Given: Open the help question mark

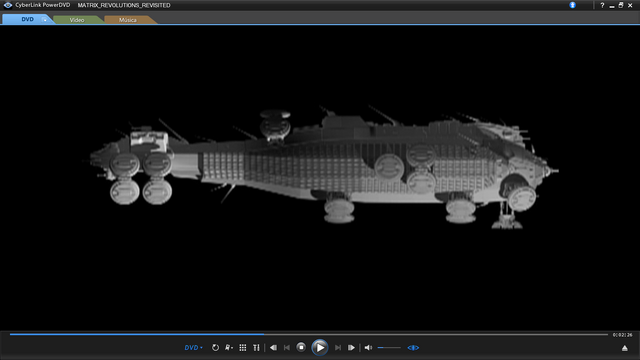Looking at the screenshot, I should coord(602,5).
